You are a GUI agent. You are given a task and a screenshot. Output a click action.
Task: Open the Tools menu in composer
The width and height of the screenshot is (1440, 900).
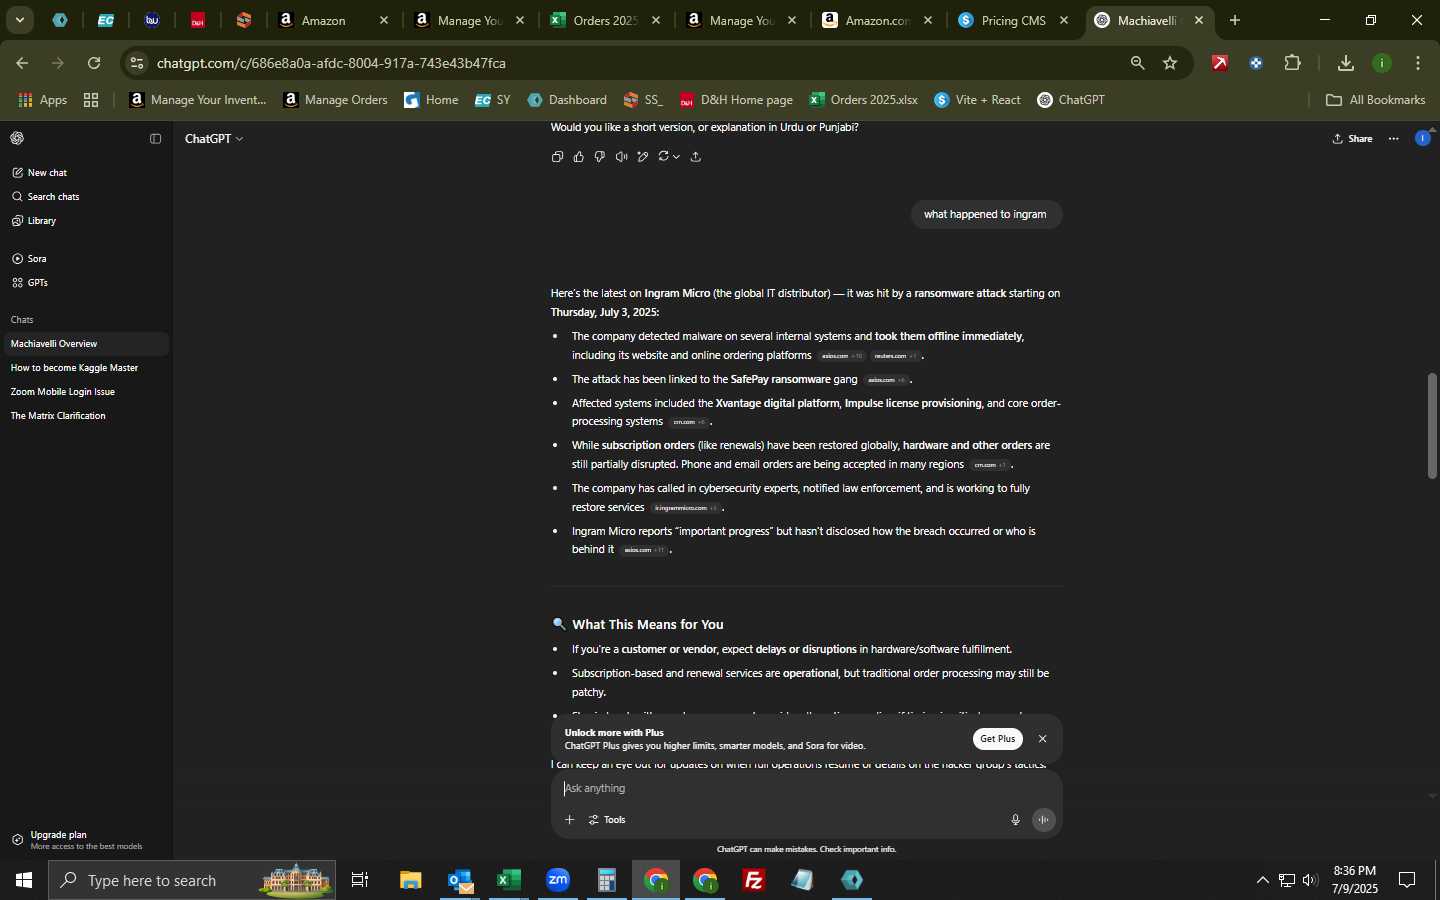pos(608,820)
